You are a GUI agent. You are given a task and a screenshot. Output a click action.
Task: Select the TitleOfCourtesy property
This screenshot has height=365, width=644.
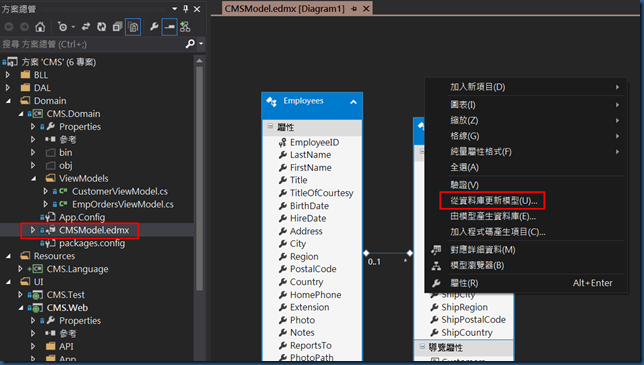322,193
